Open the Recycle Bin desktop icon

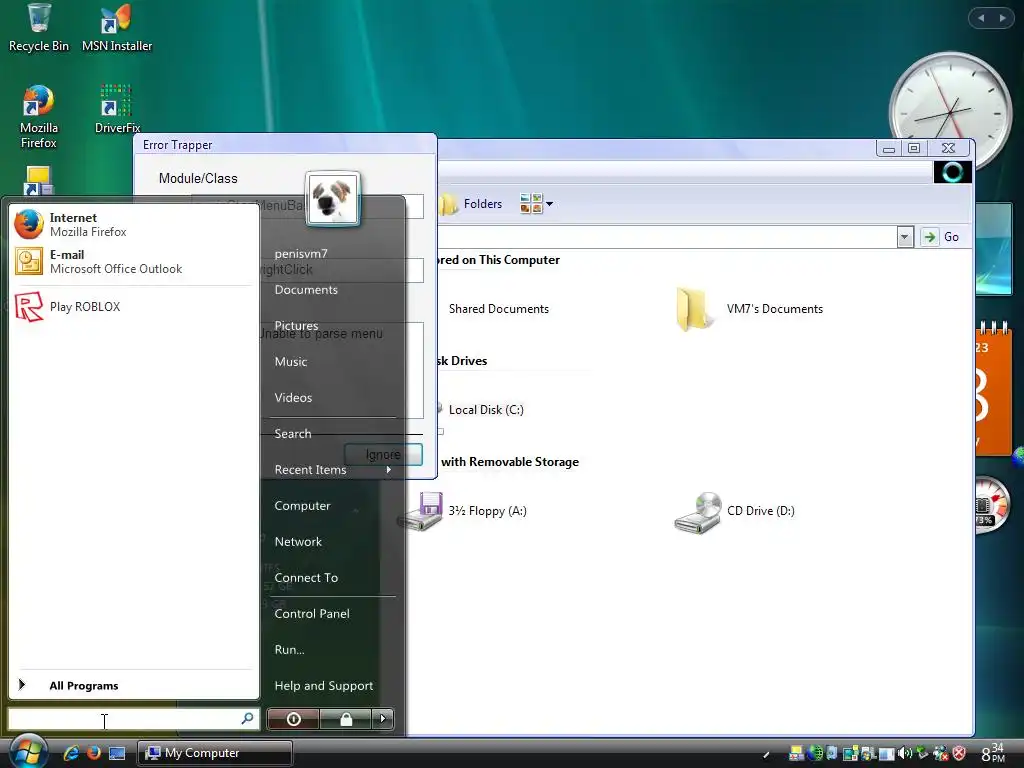[x=39, y=27]
